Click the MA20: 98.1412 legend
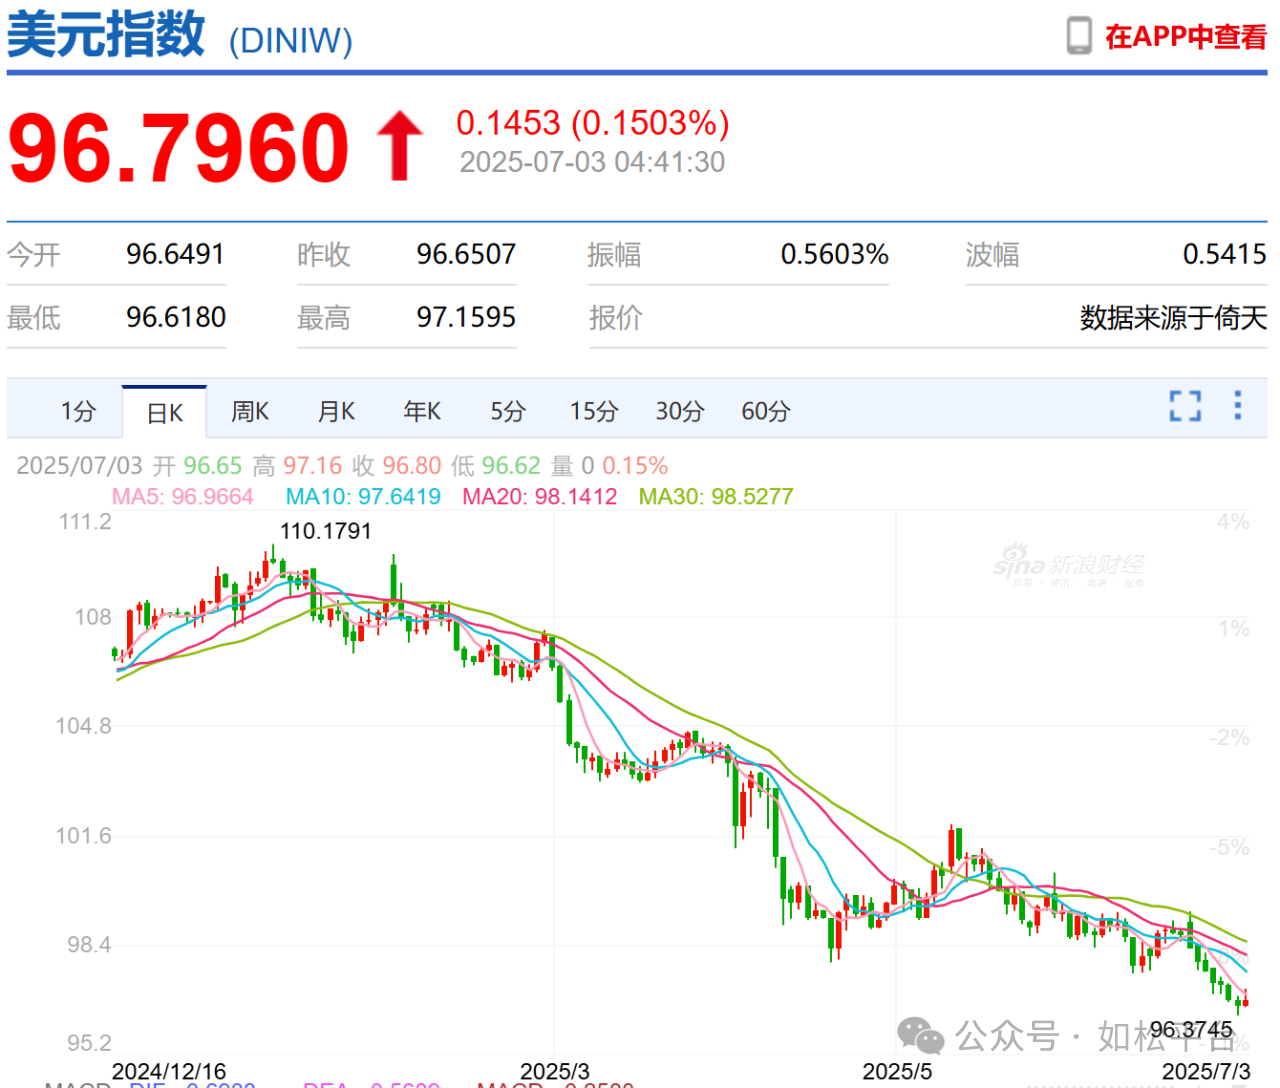1280x1088 pixels. pyautogui.click(x=540, y=497)
